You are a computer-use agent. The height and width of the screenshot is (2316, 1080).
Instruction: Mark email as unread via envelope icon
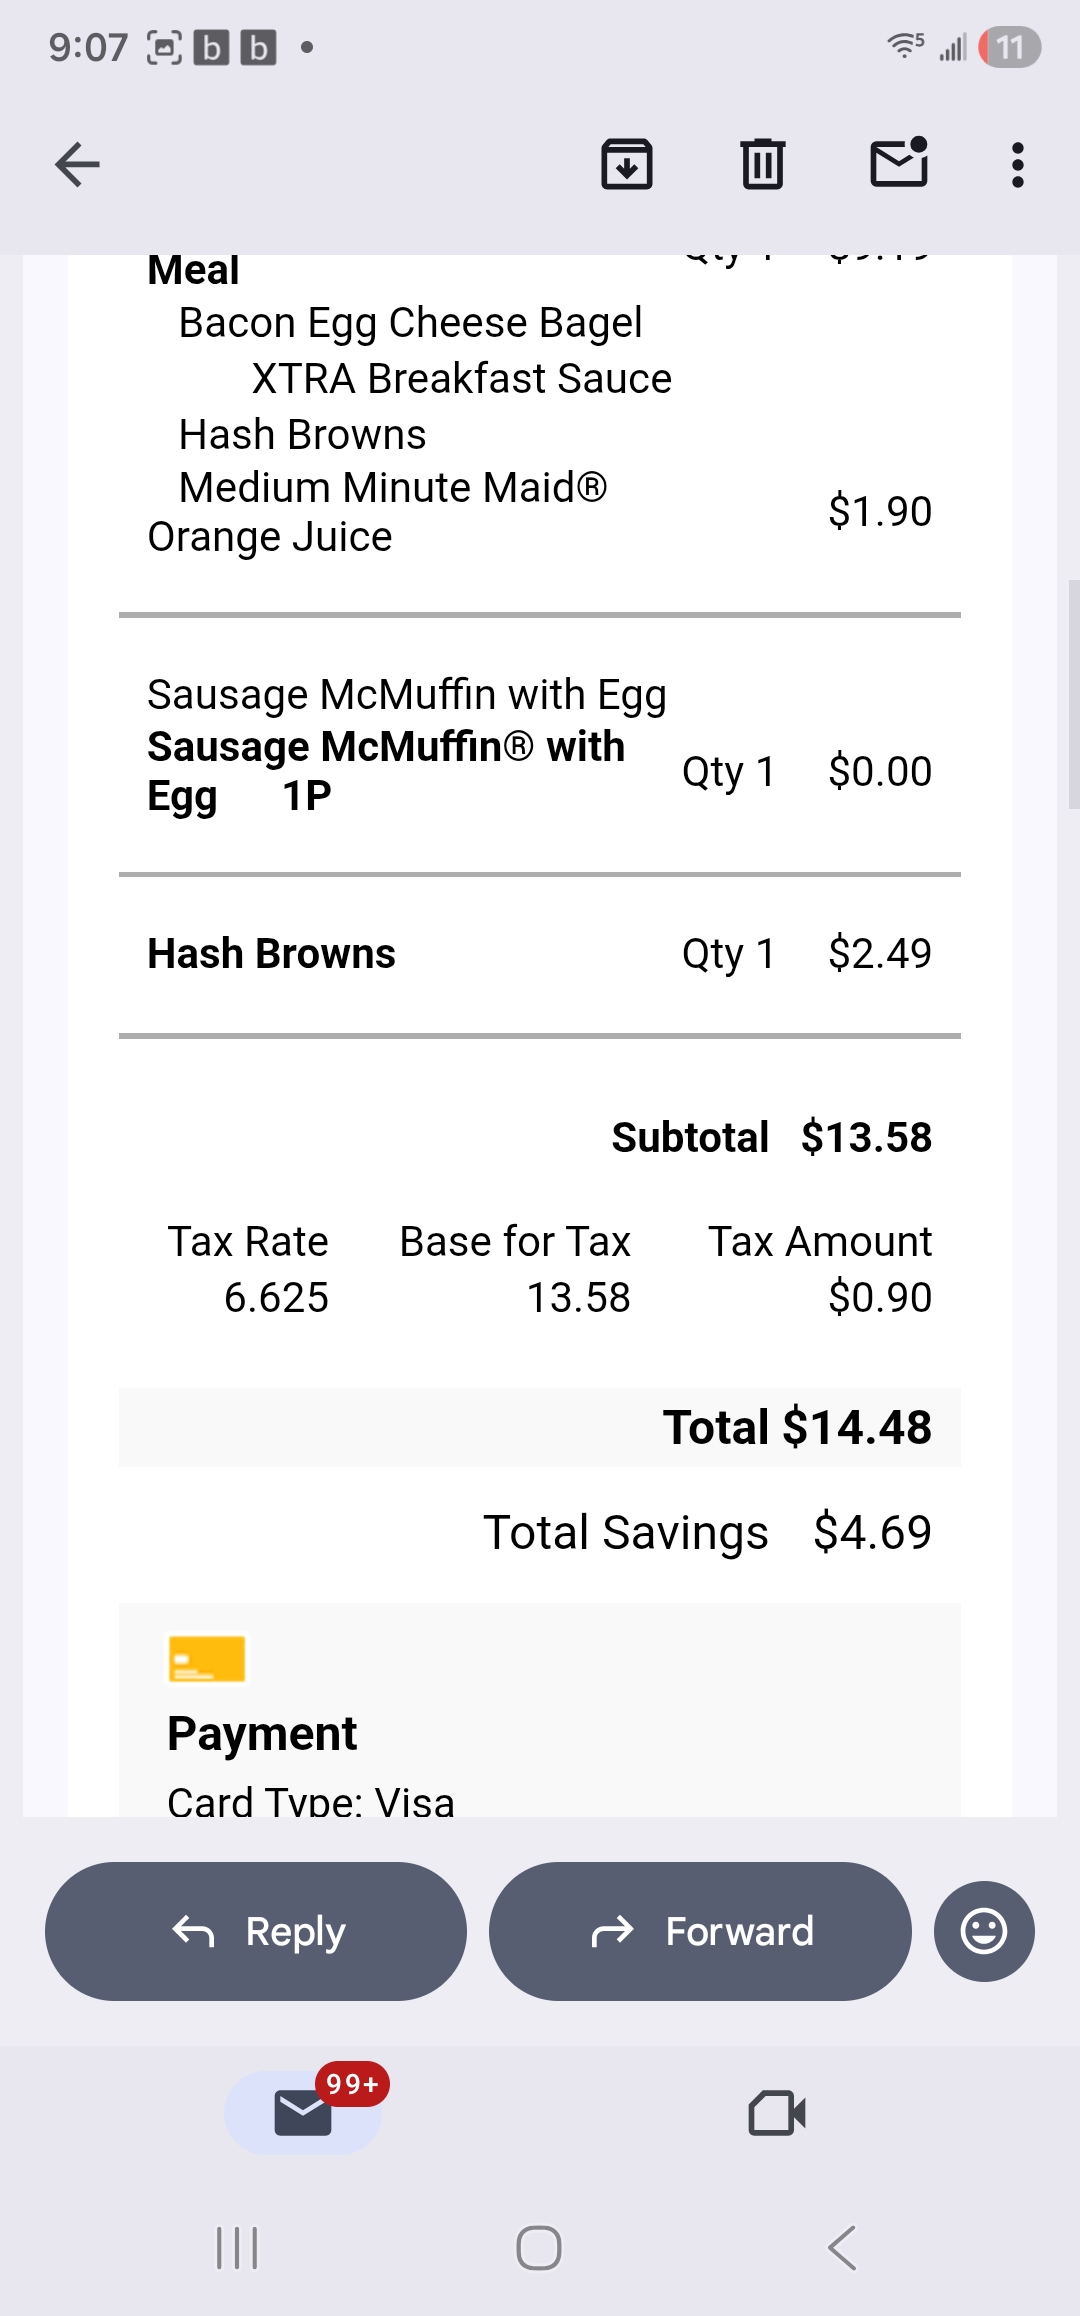(899, 165)
